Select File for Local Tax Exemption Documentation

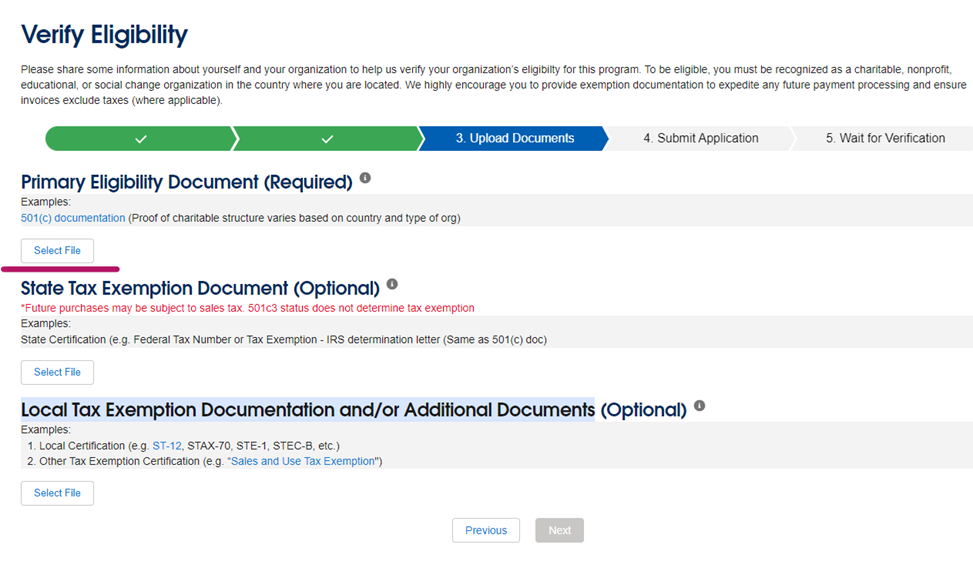coord(57,493)
